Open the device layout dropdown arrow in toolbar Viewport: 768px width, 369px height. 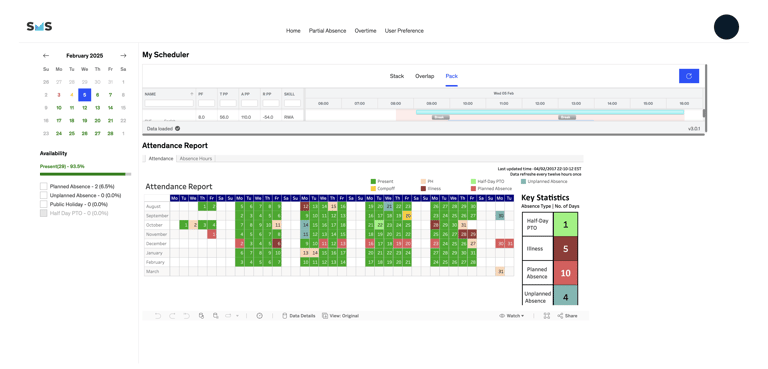click(238, 316)
